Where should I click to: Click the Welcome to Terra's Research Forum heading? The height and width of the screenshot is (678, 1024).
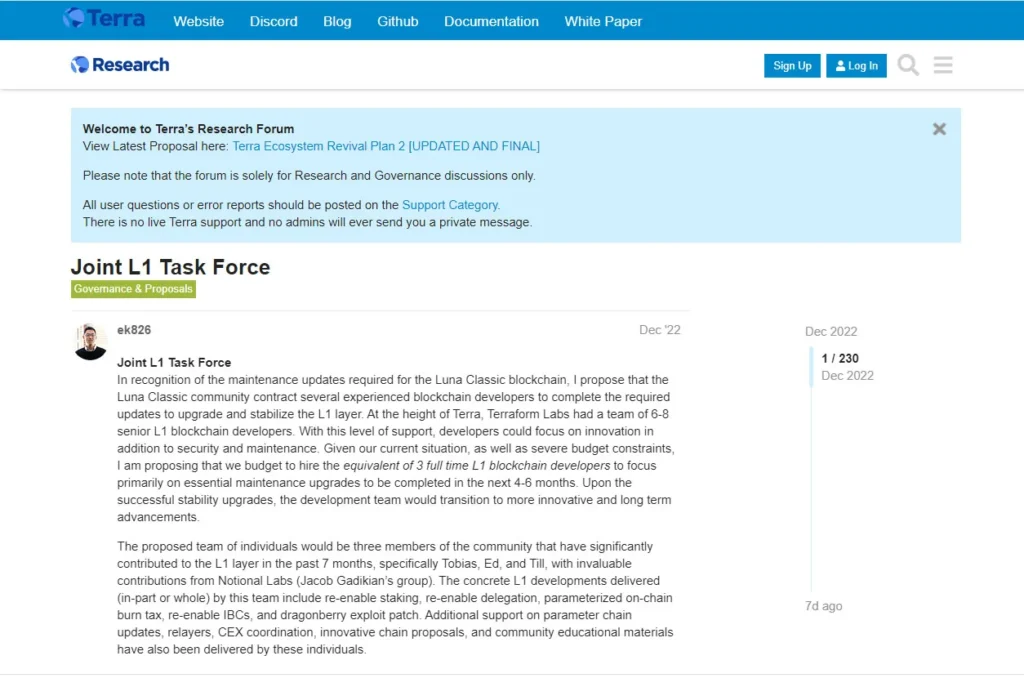[188, 129]
